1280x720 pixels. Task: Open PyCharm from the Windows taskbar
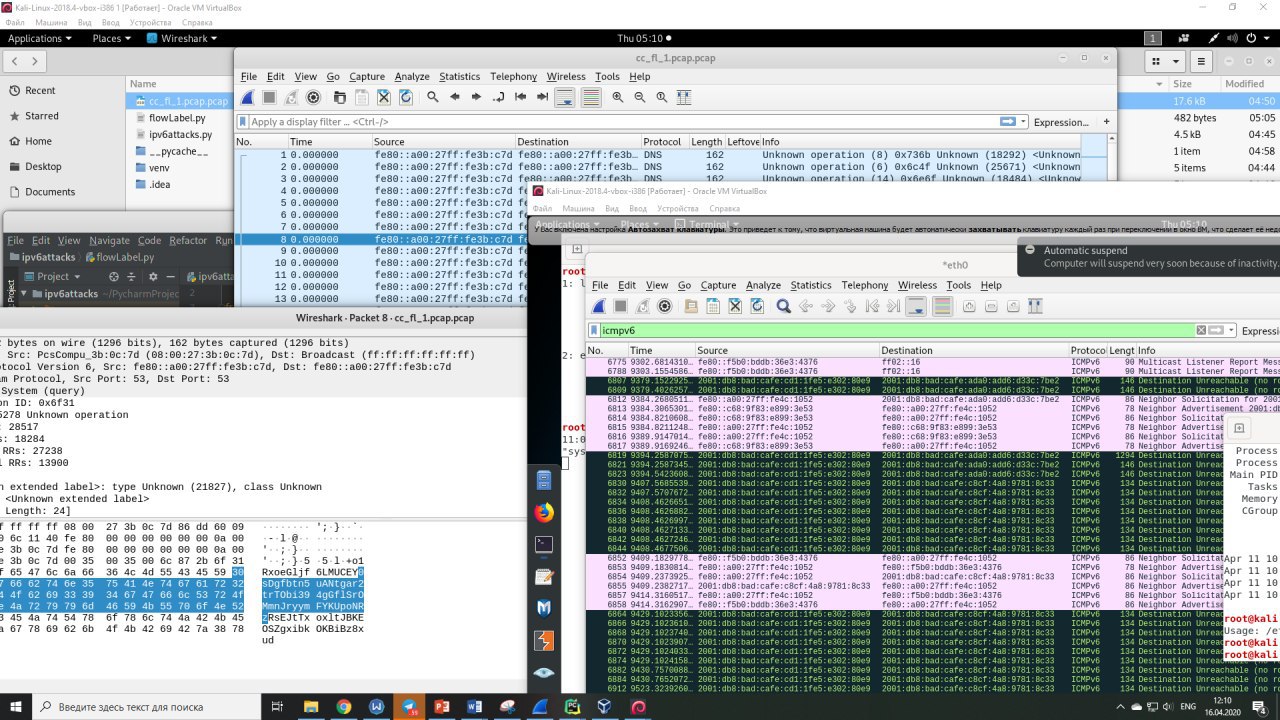pyautogui.click(x=573, y=706)
